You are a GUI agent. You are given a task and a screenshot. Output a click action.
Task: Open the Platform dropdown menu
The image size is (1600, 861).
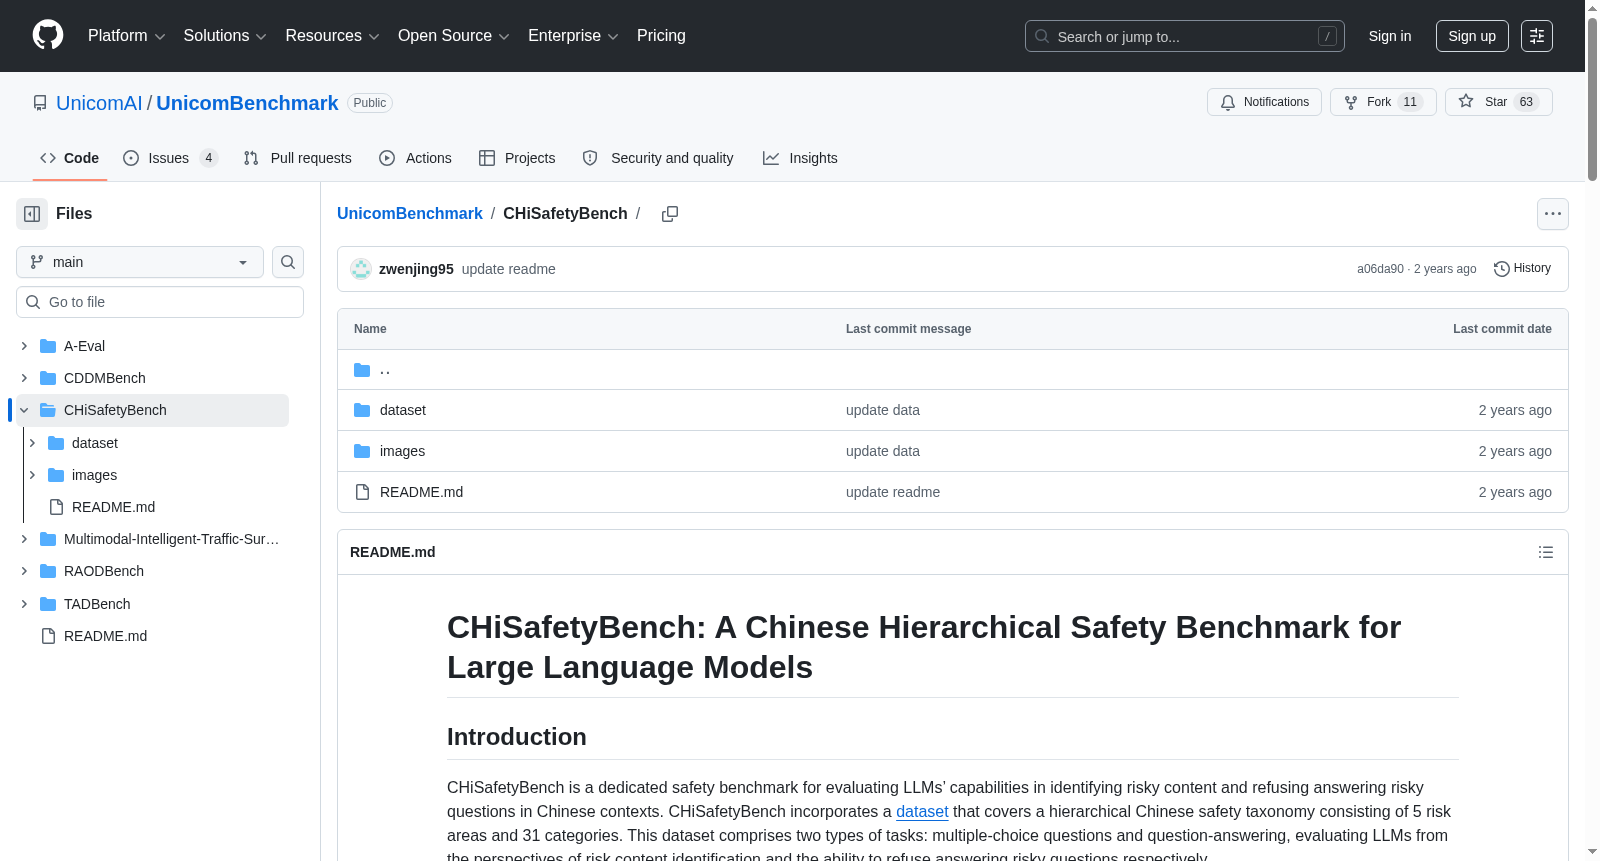[x=127, y=36]
